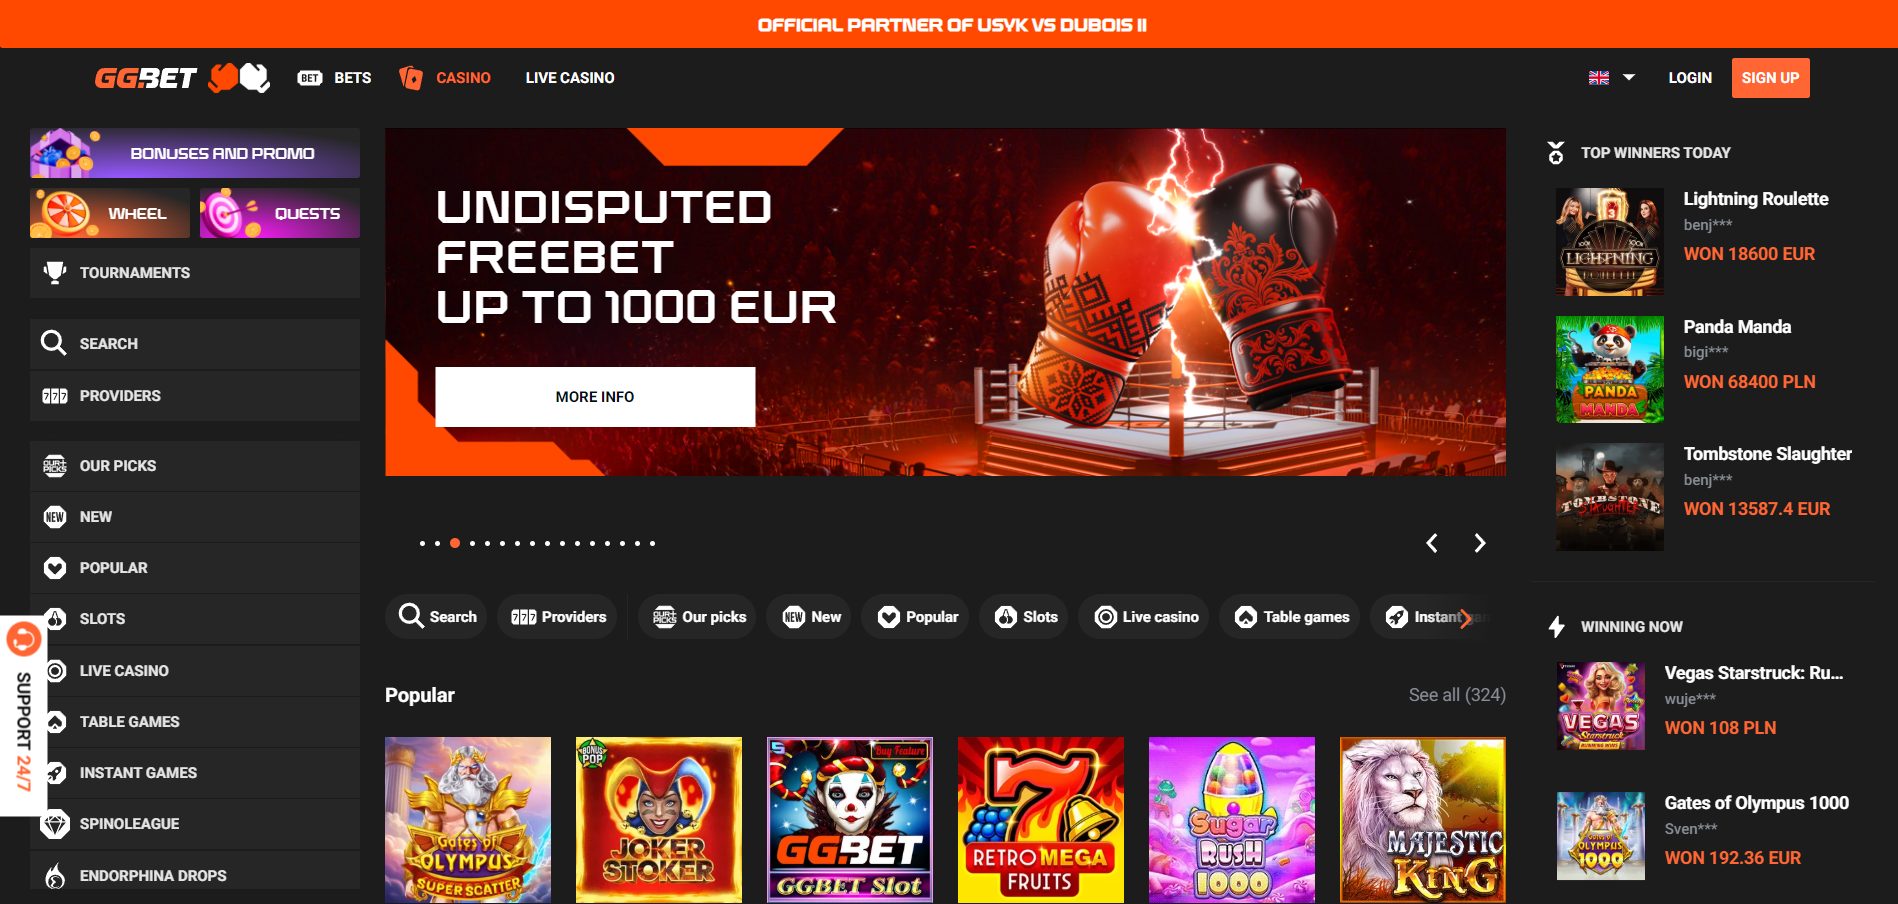This screenshot has height=904, width=1898.
Task: Switch to the Live Casino tab
Action: (570, 78)
